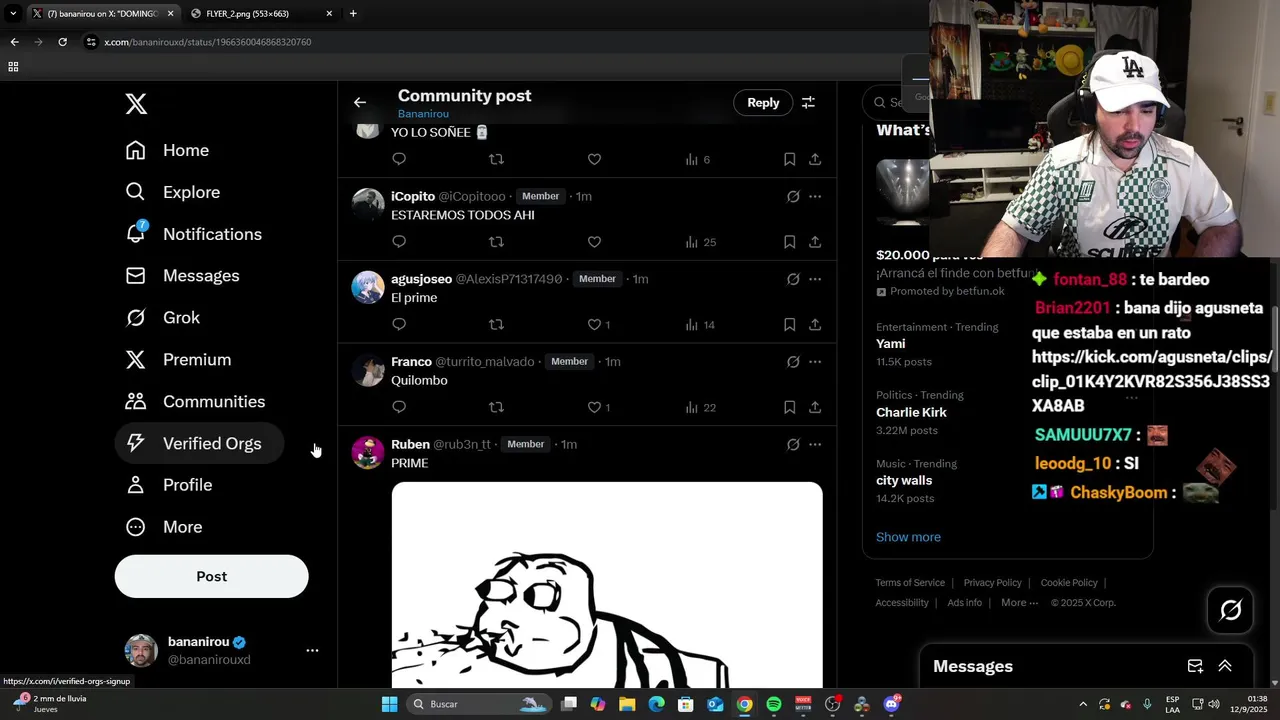Open Spotify from the taskbar

pyautogui.click(x=774, y=704)
